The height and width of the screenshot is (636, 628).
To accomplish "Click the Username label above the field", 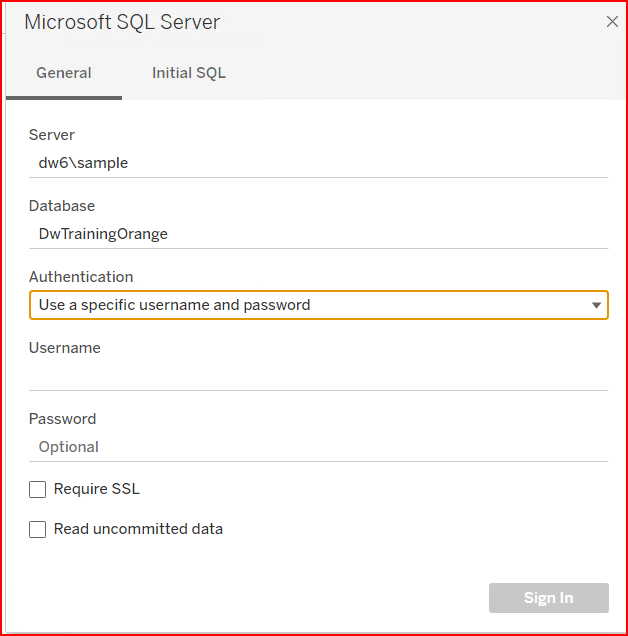I will coord(65,348).
